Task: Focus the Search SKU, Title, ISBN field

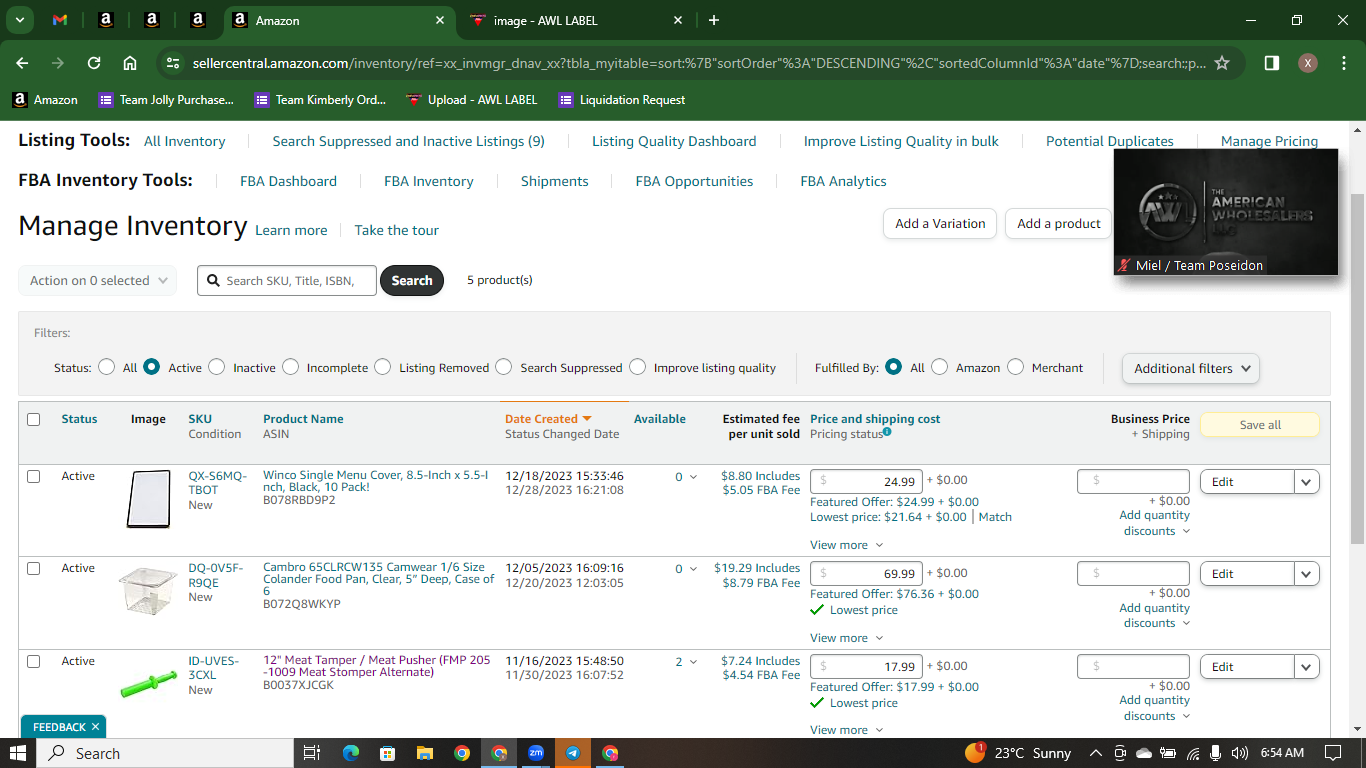Action: pyautogui.click(x=287, y=281)
